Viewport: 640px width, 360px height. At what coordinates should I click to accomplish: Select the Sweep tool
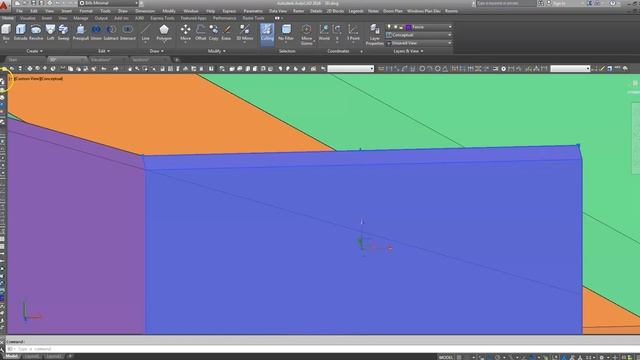(x=63, y=32)
